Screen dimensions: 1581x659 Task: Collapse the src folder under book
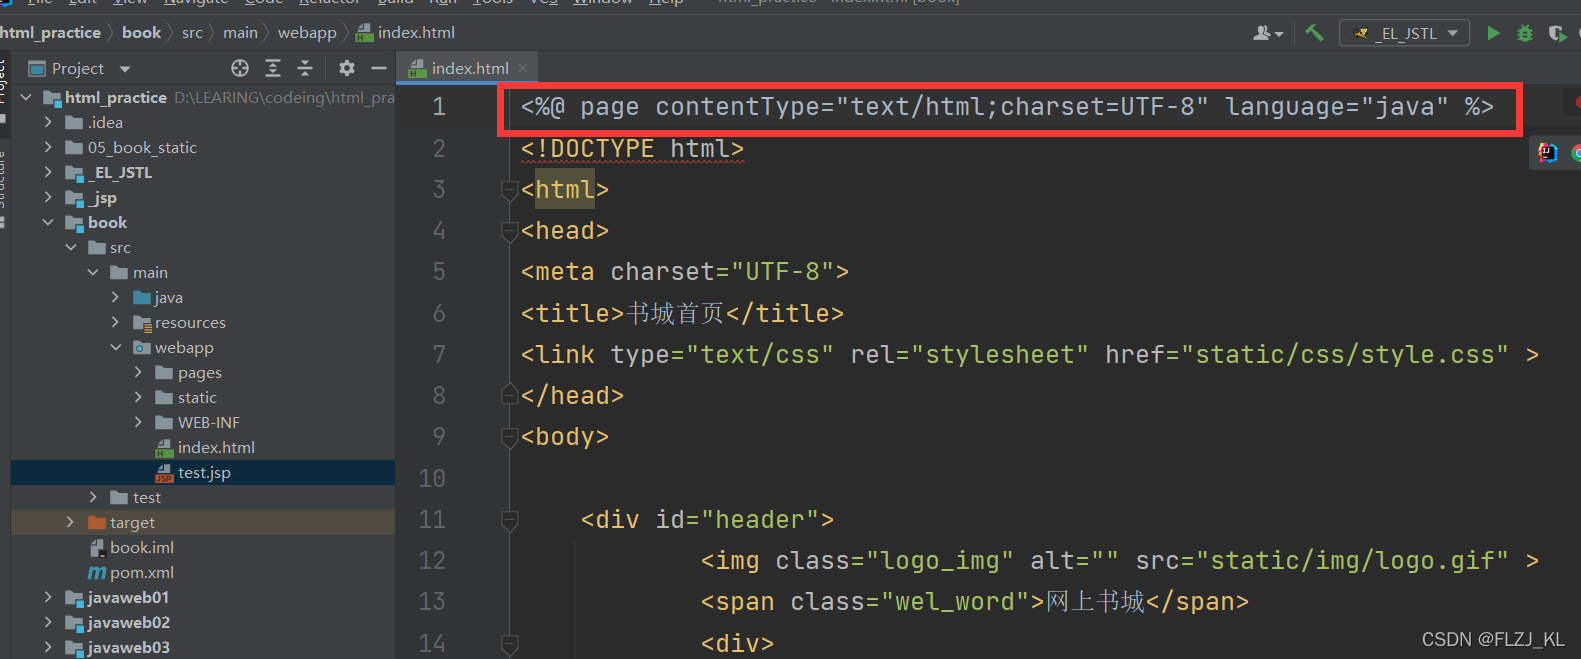[x=70, y=247]
